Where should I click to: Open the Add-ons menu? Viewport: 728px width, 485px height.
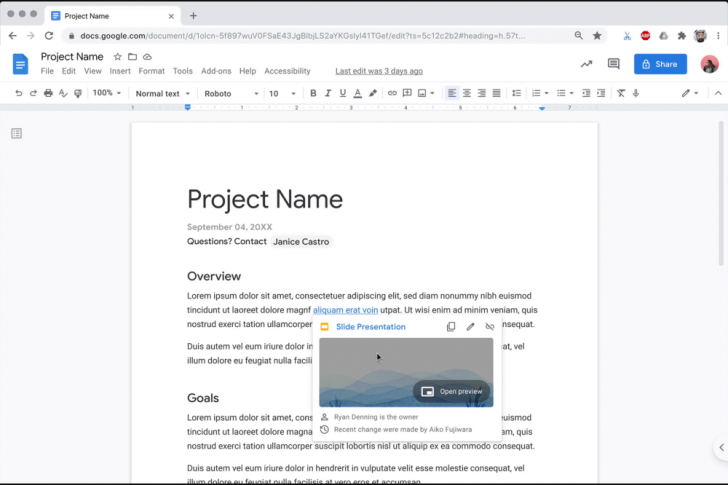point(216,71)
